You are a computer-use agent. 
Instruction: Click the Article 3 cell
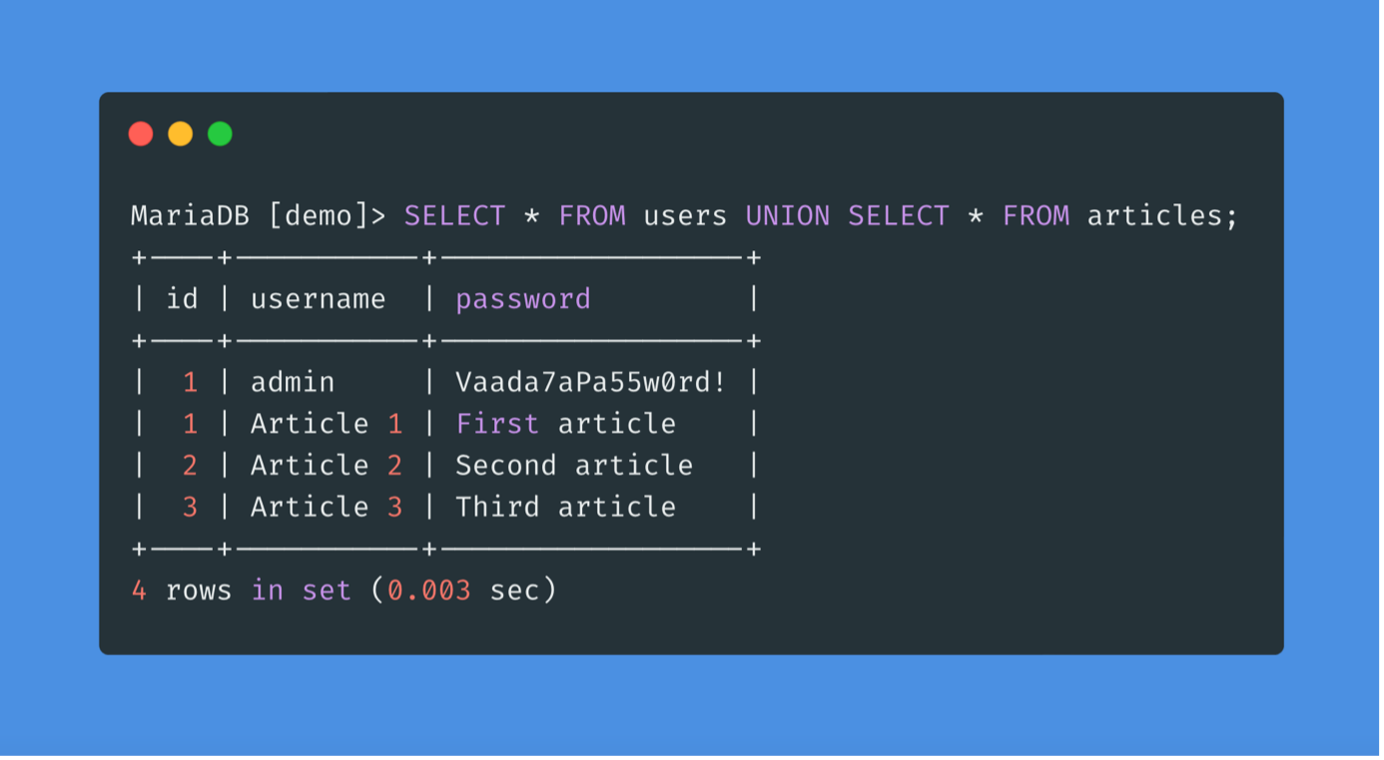click(x=326, y=507)
